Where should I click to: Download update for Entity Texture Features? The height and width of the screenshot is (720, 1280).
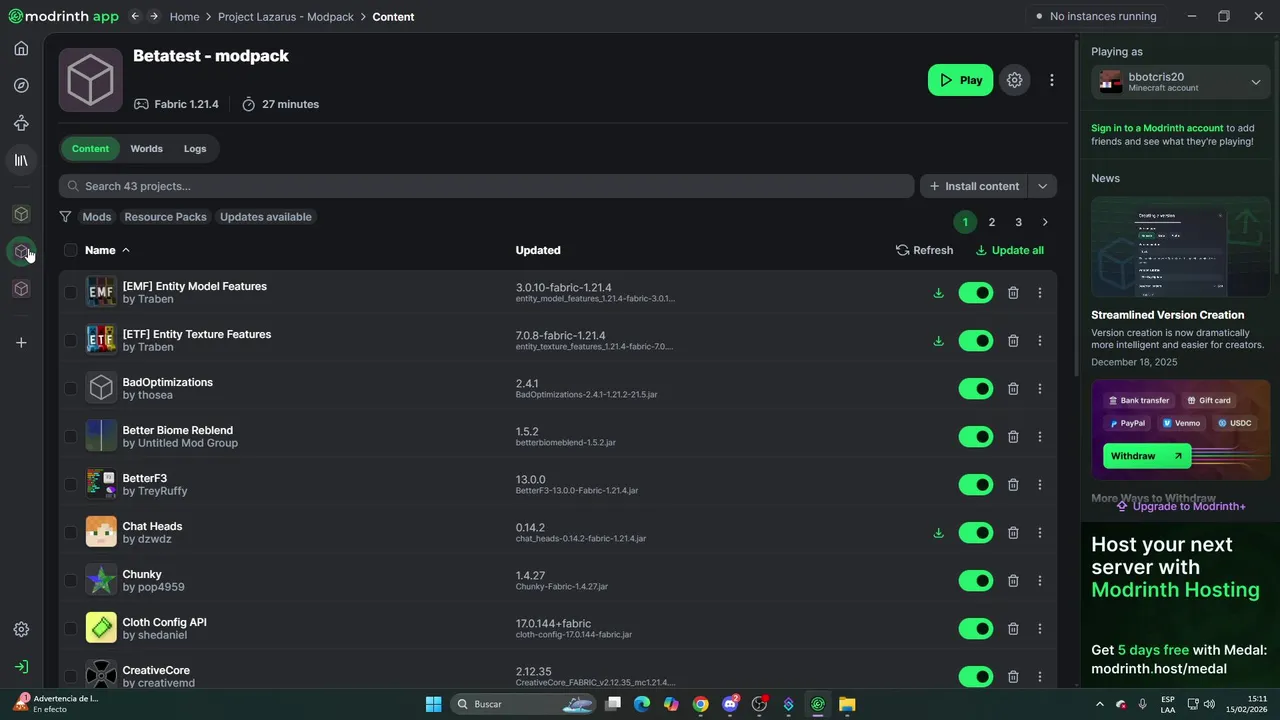[x=938, y=341]
